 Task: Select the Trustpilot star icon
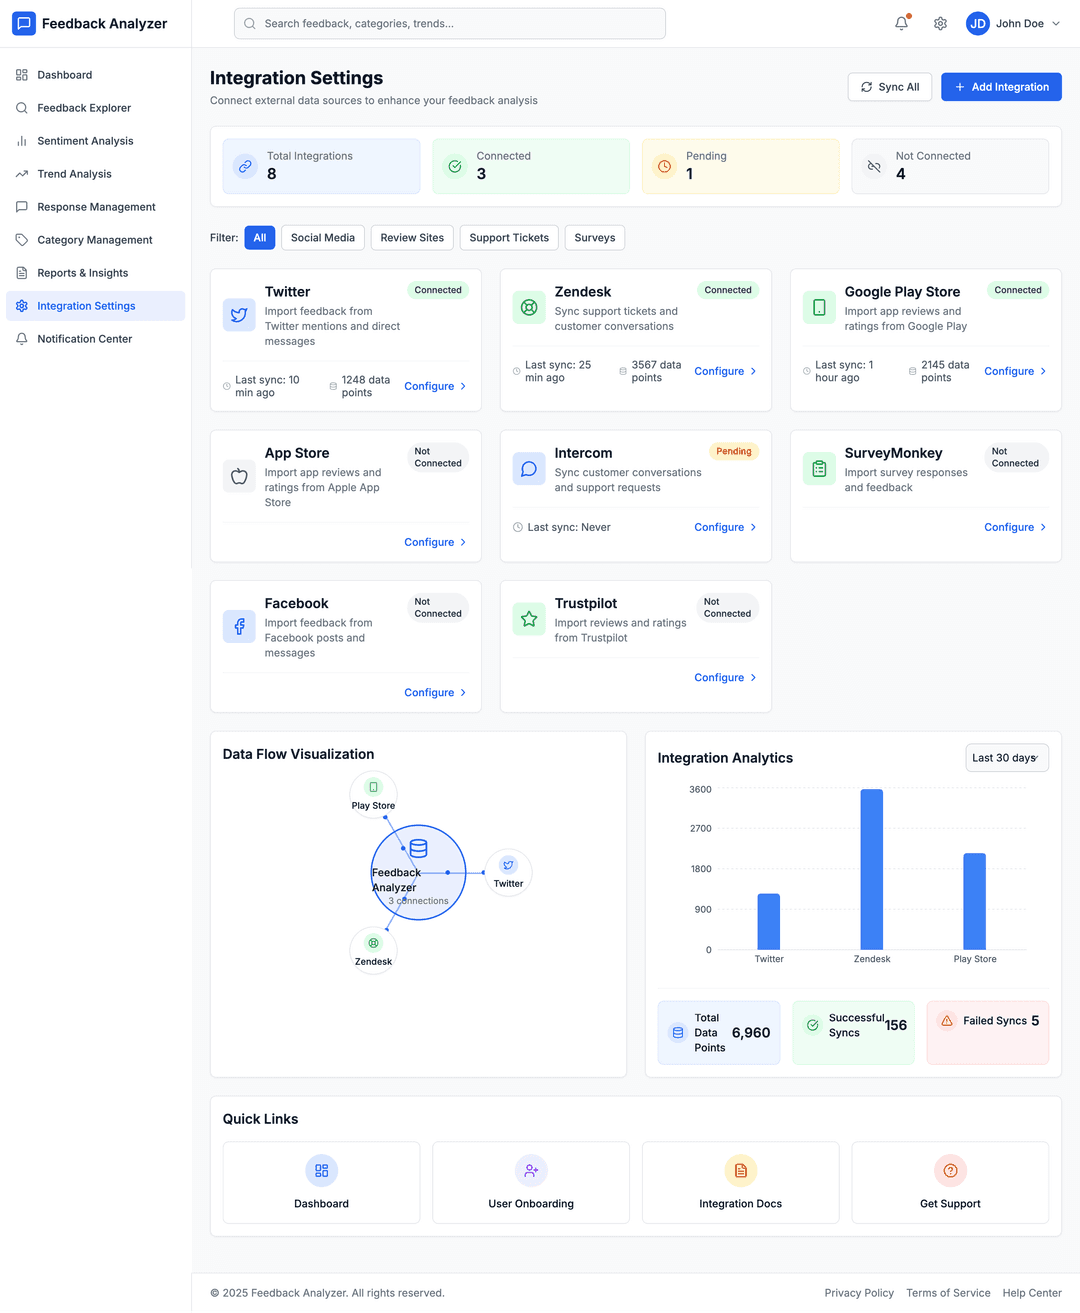528,619
